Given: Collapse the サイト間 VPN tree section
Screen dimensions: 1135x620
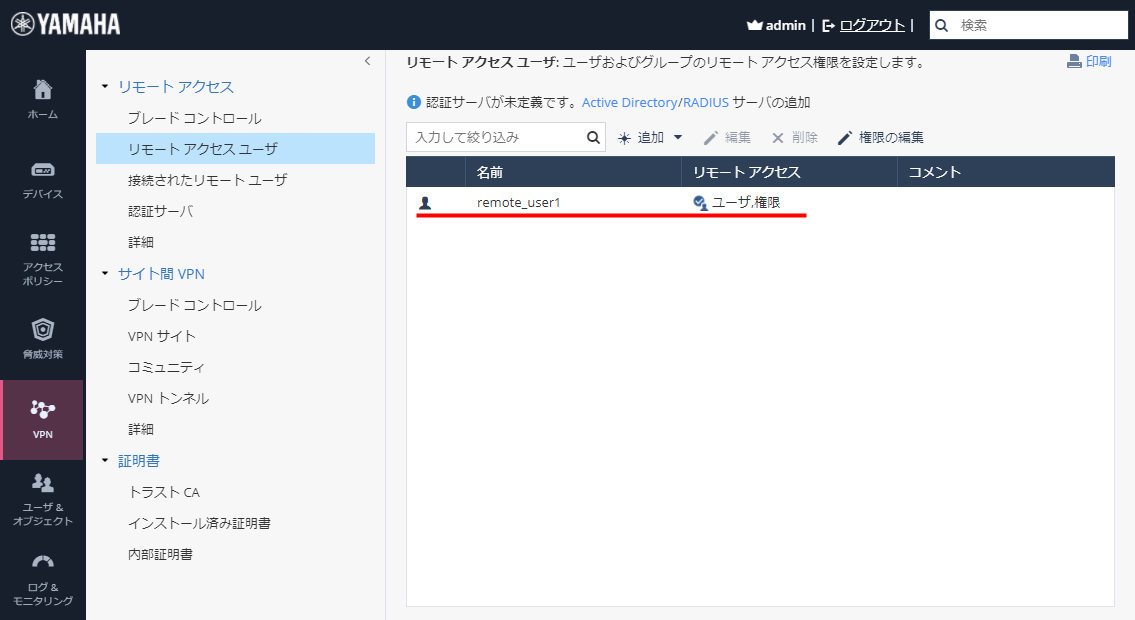Looking at the screenshot, I should (x=106, y=273).
